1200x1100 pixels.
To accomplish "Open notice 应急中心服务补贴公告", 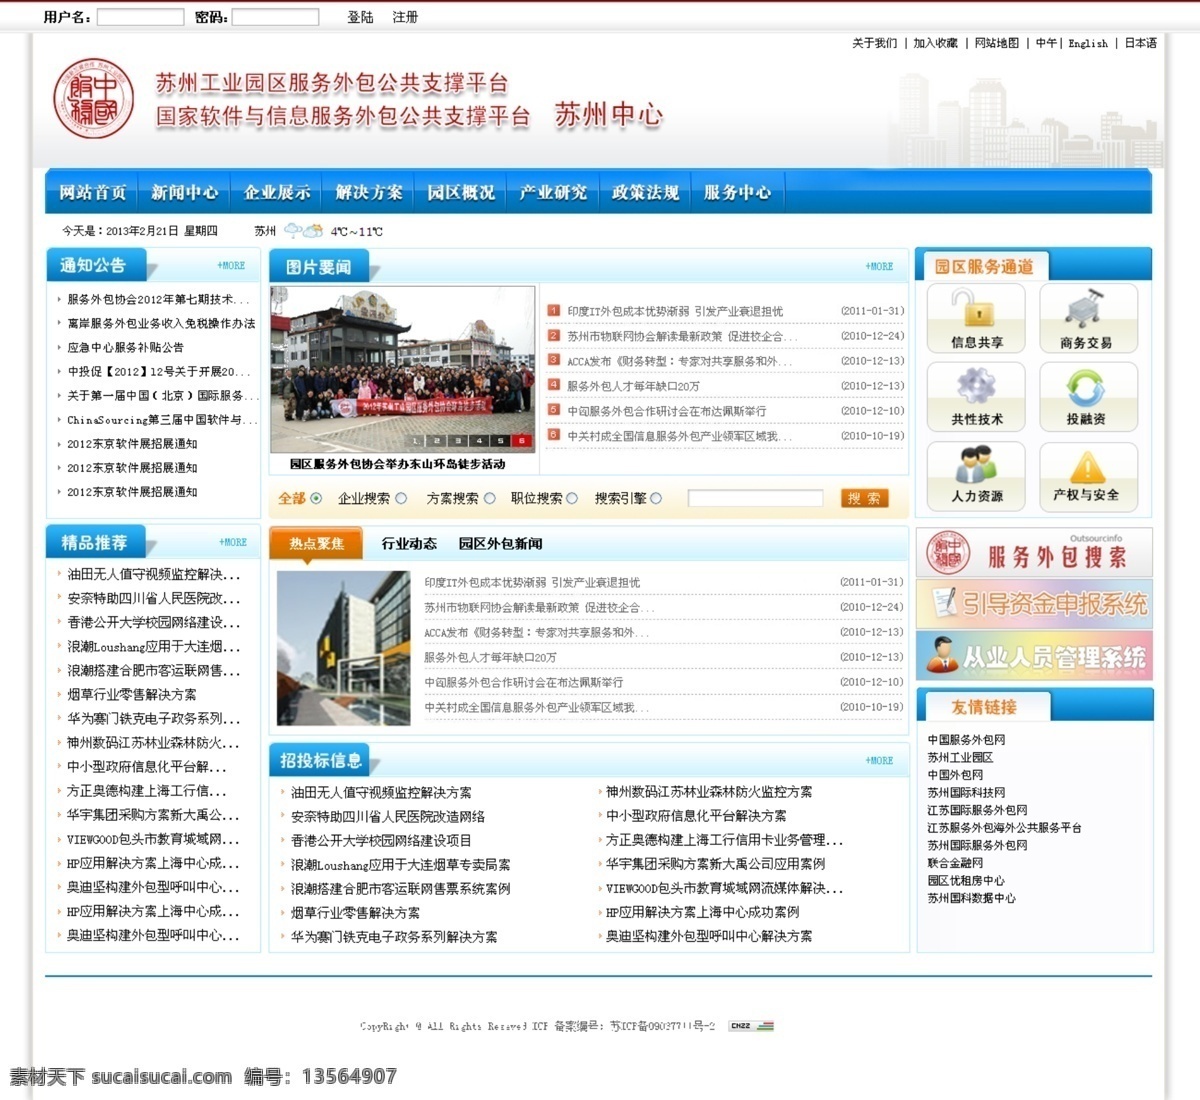I will click(x=125, y=347).
